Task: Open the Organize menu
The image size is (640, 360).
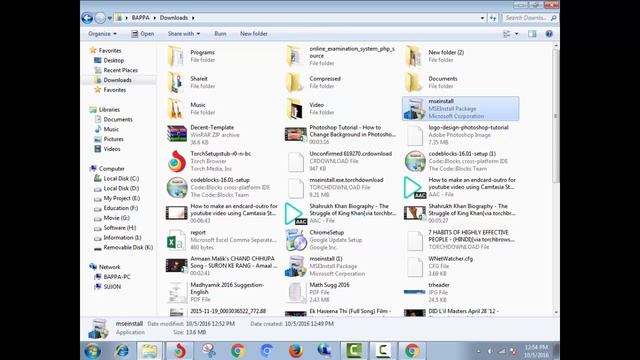Action: click(102, 34)
